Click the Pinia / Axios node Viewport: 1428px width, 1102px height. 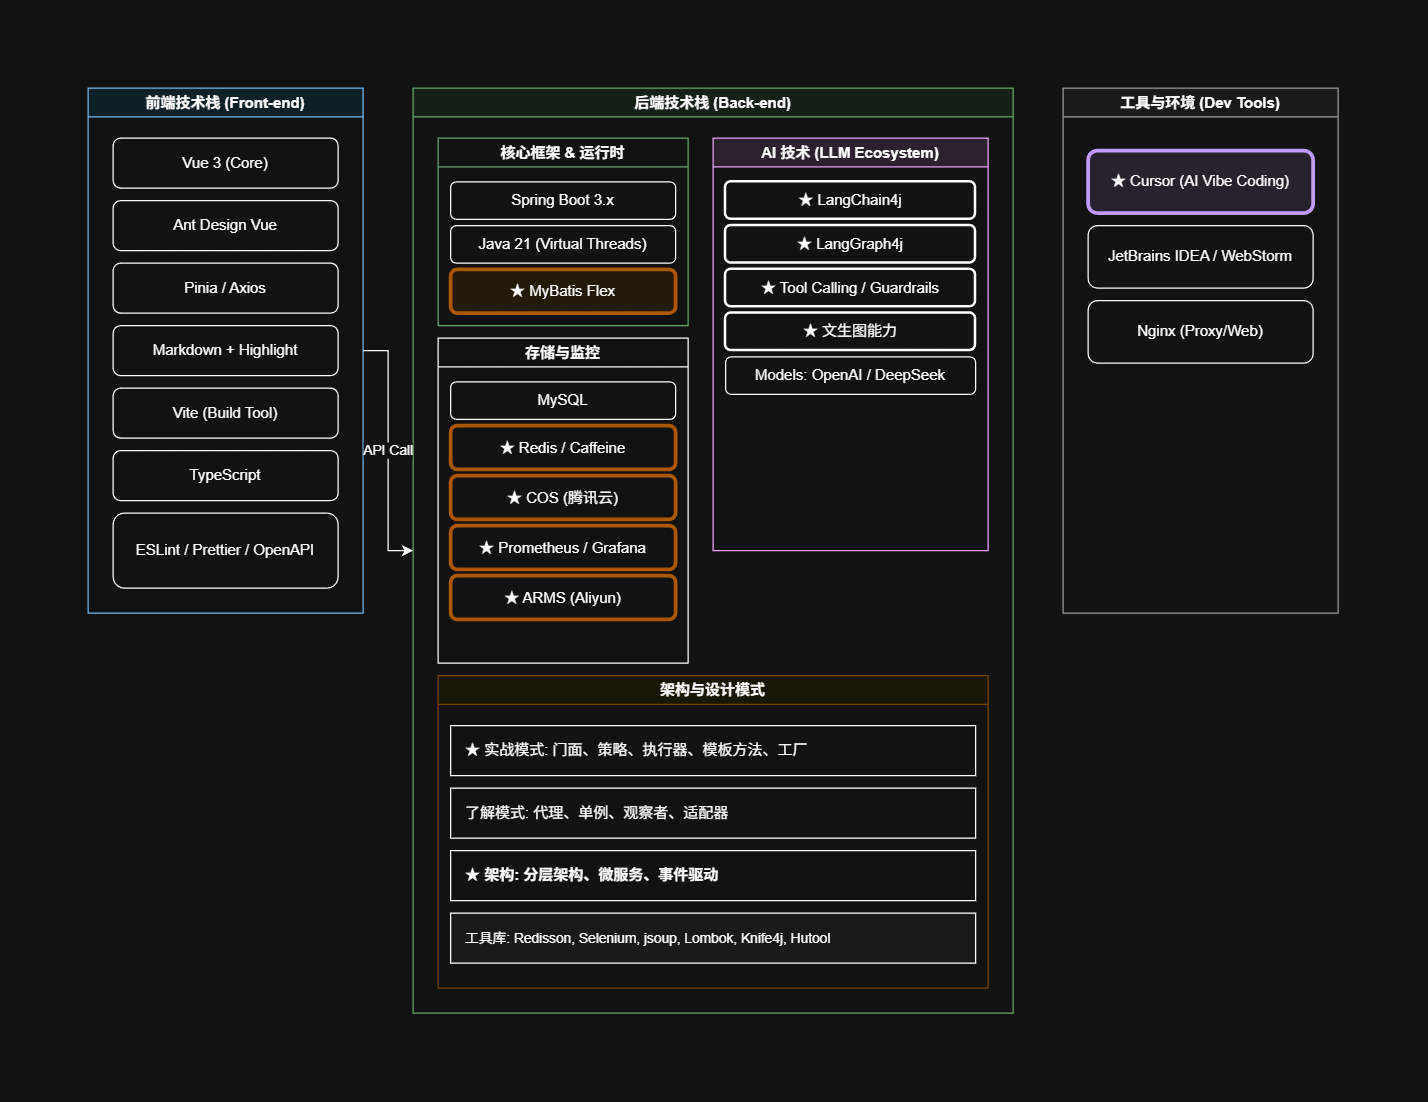(225, 288)
